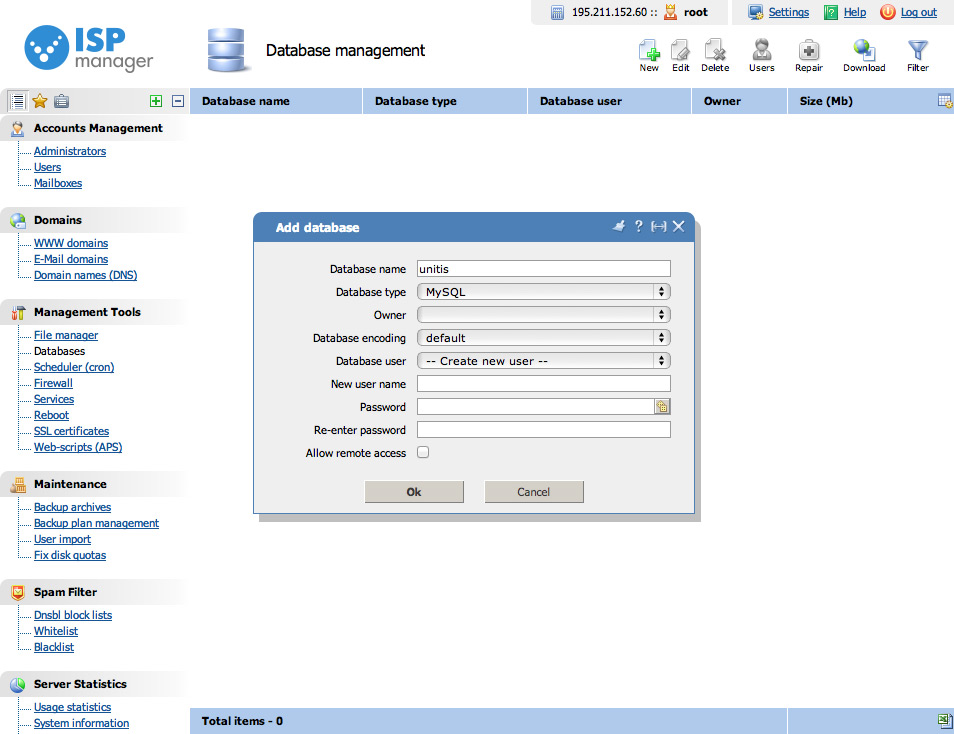Click the New database toolbar icon
This screenshot has height=734, width=954.
(x=649, y=51)
